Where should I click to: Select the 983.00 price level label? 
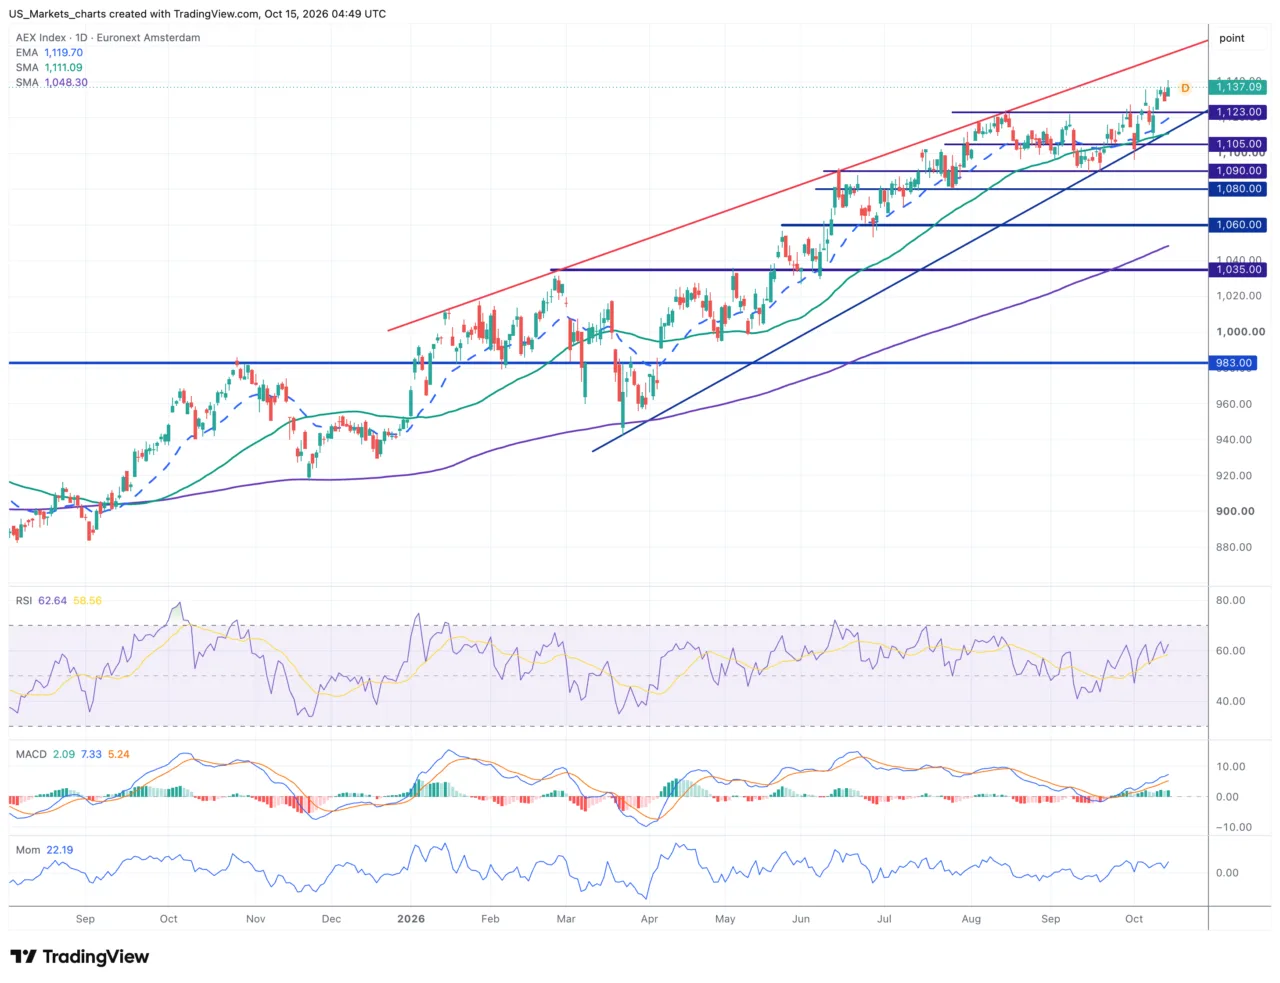click(x=1233, y=363)
